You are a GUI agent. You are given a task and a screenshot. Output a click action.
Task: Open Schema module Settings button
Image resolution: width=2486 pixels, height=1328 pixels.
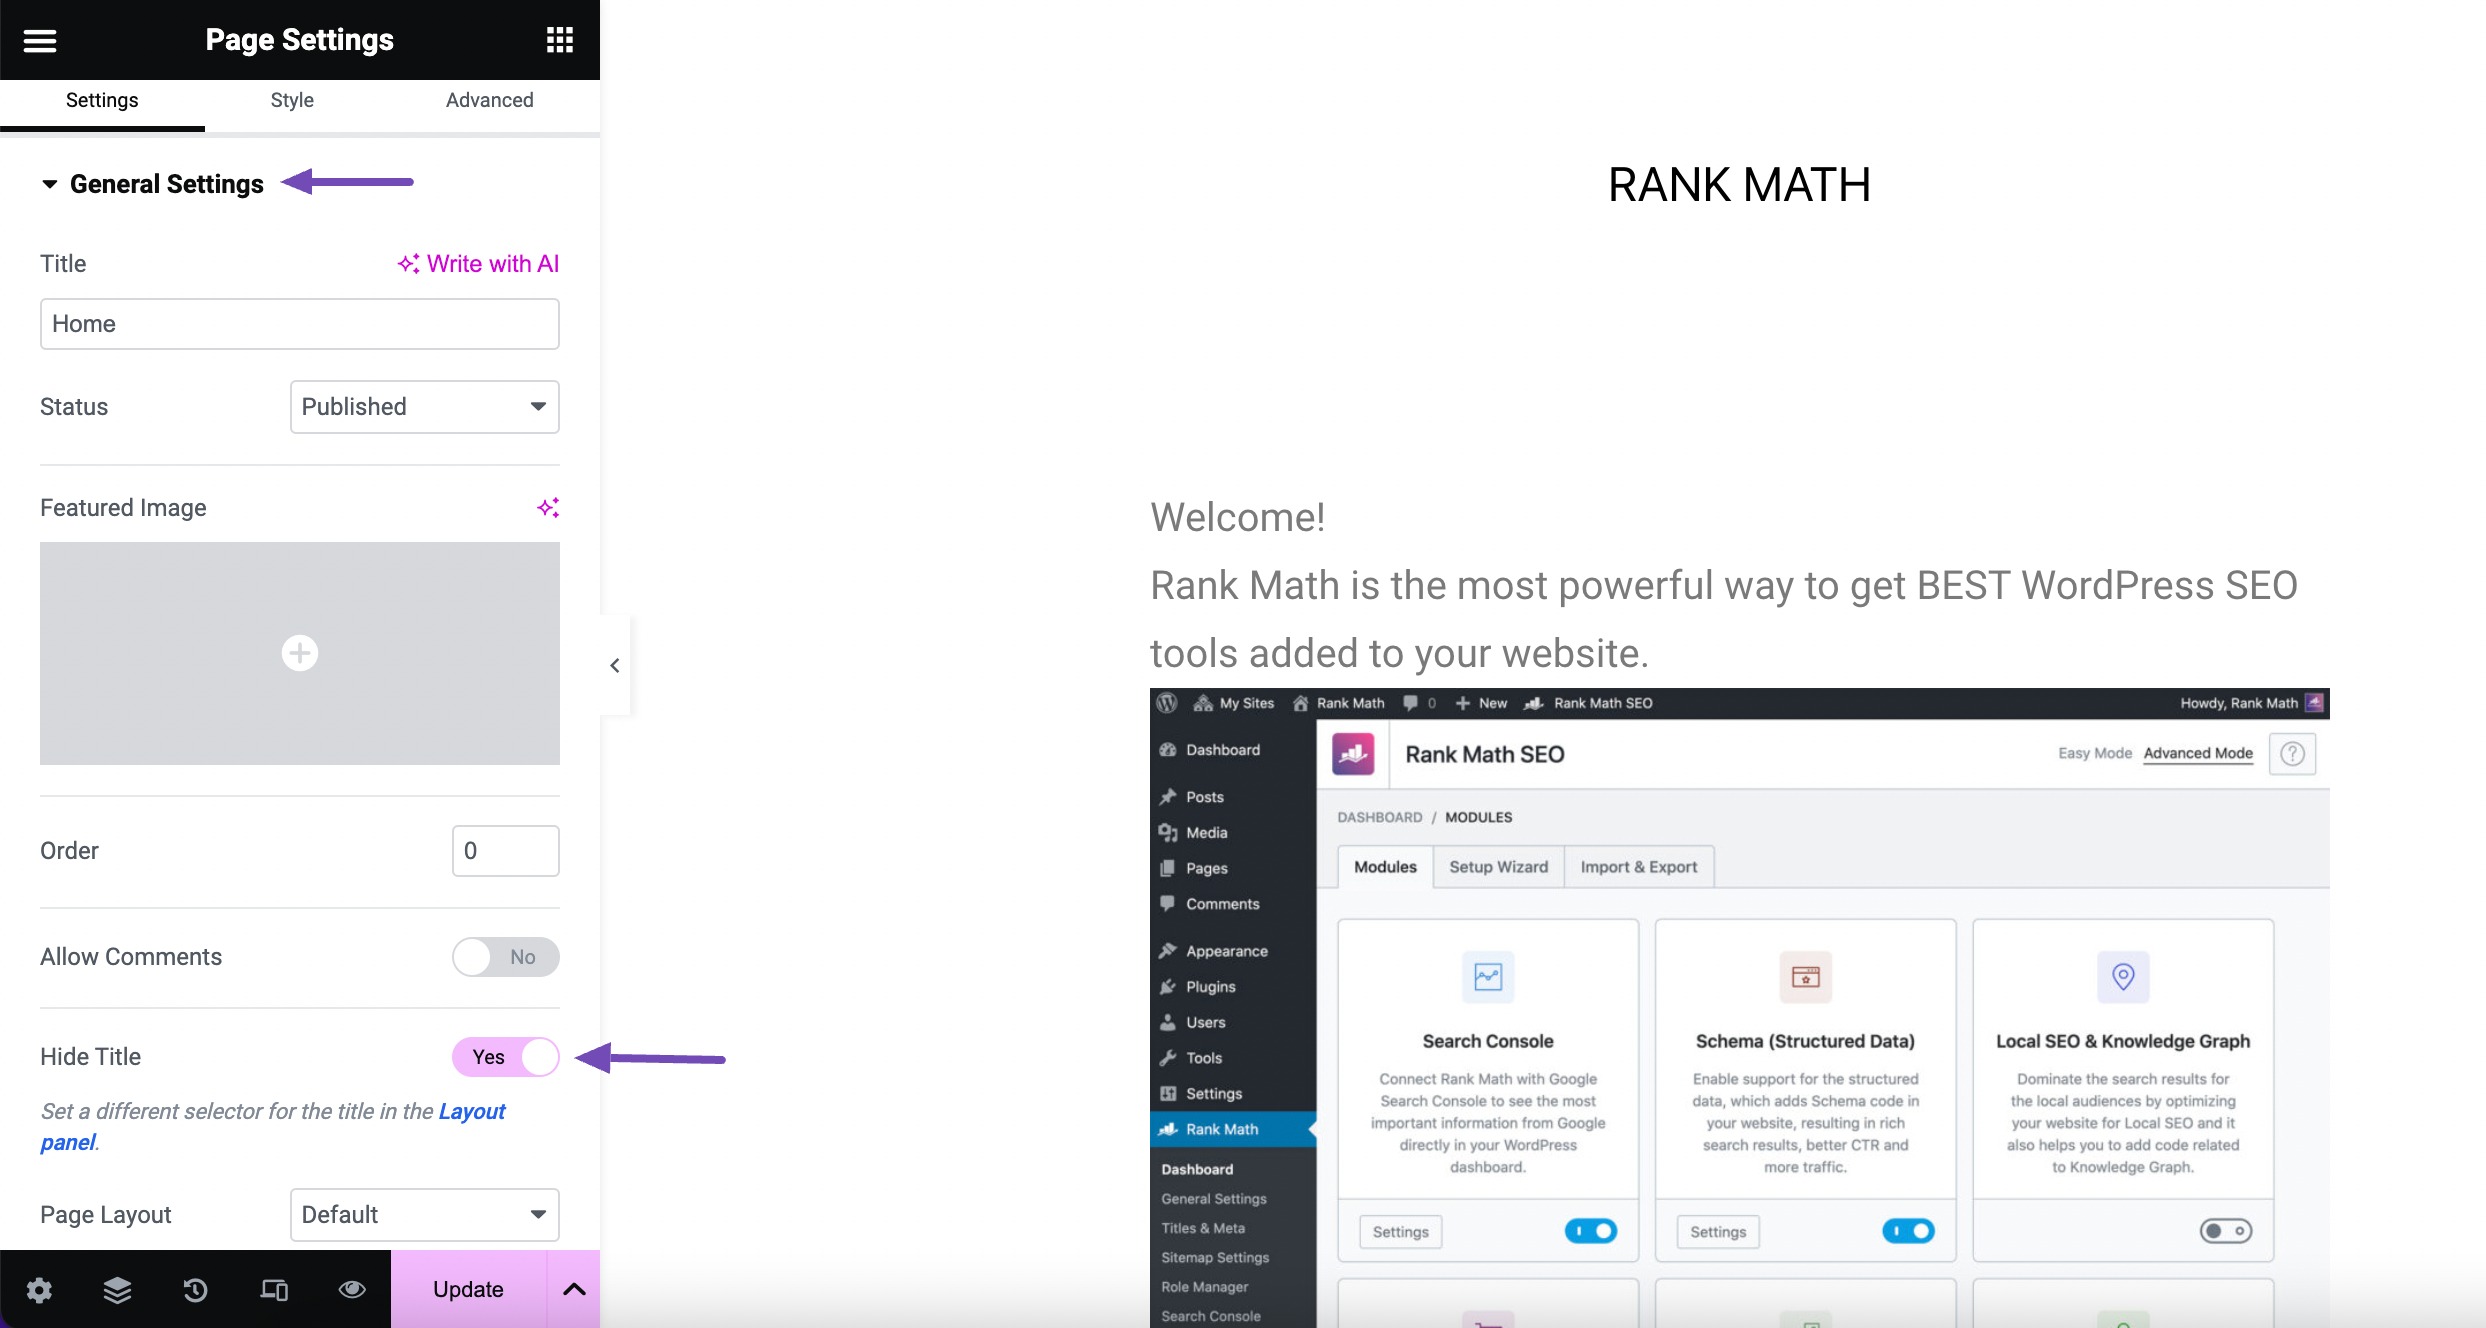point(1718,1232)
